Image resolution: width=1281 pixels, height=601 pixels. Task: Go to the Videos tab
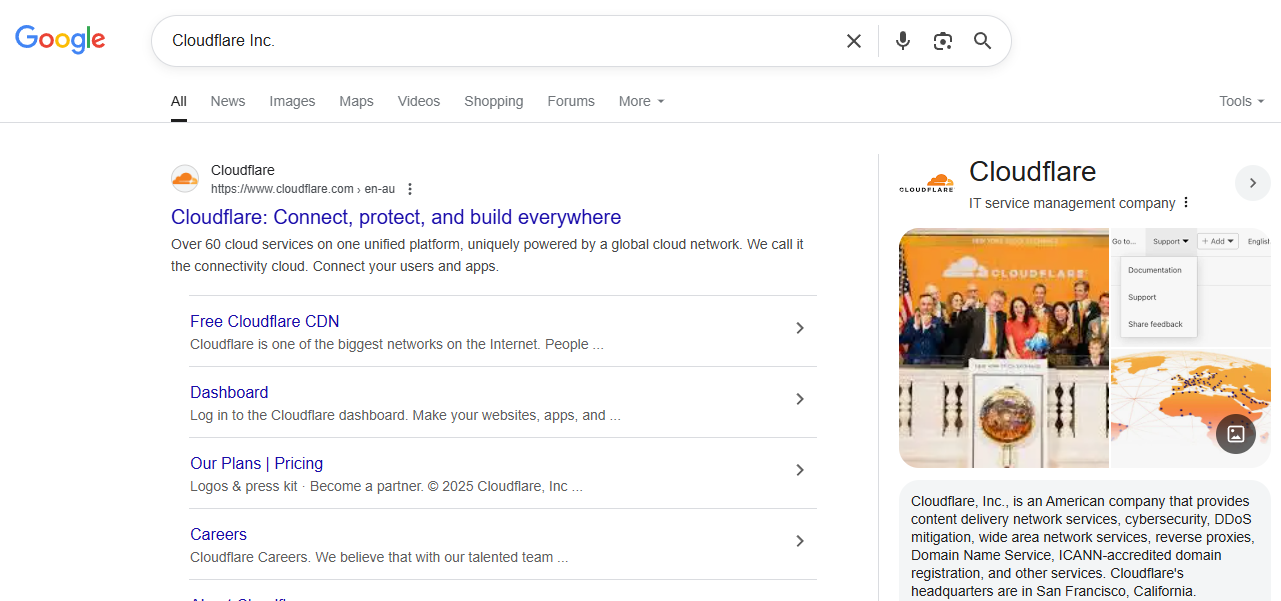419,101
